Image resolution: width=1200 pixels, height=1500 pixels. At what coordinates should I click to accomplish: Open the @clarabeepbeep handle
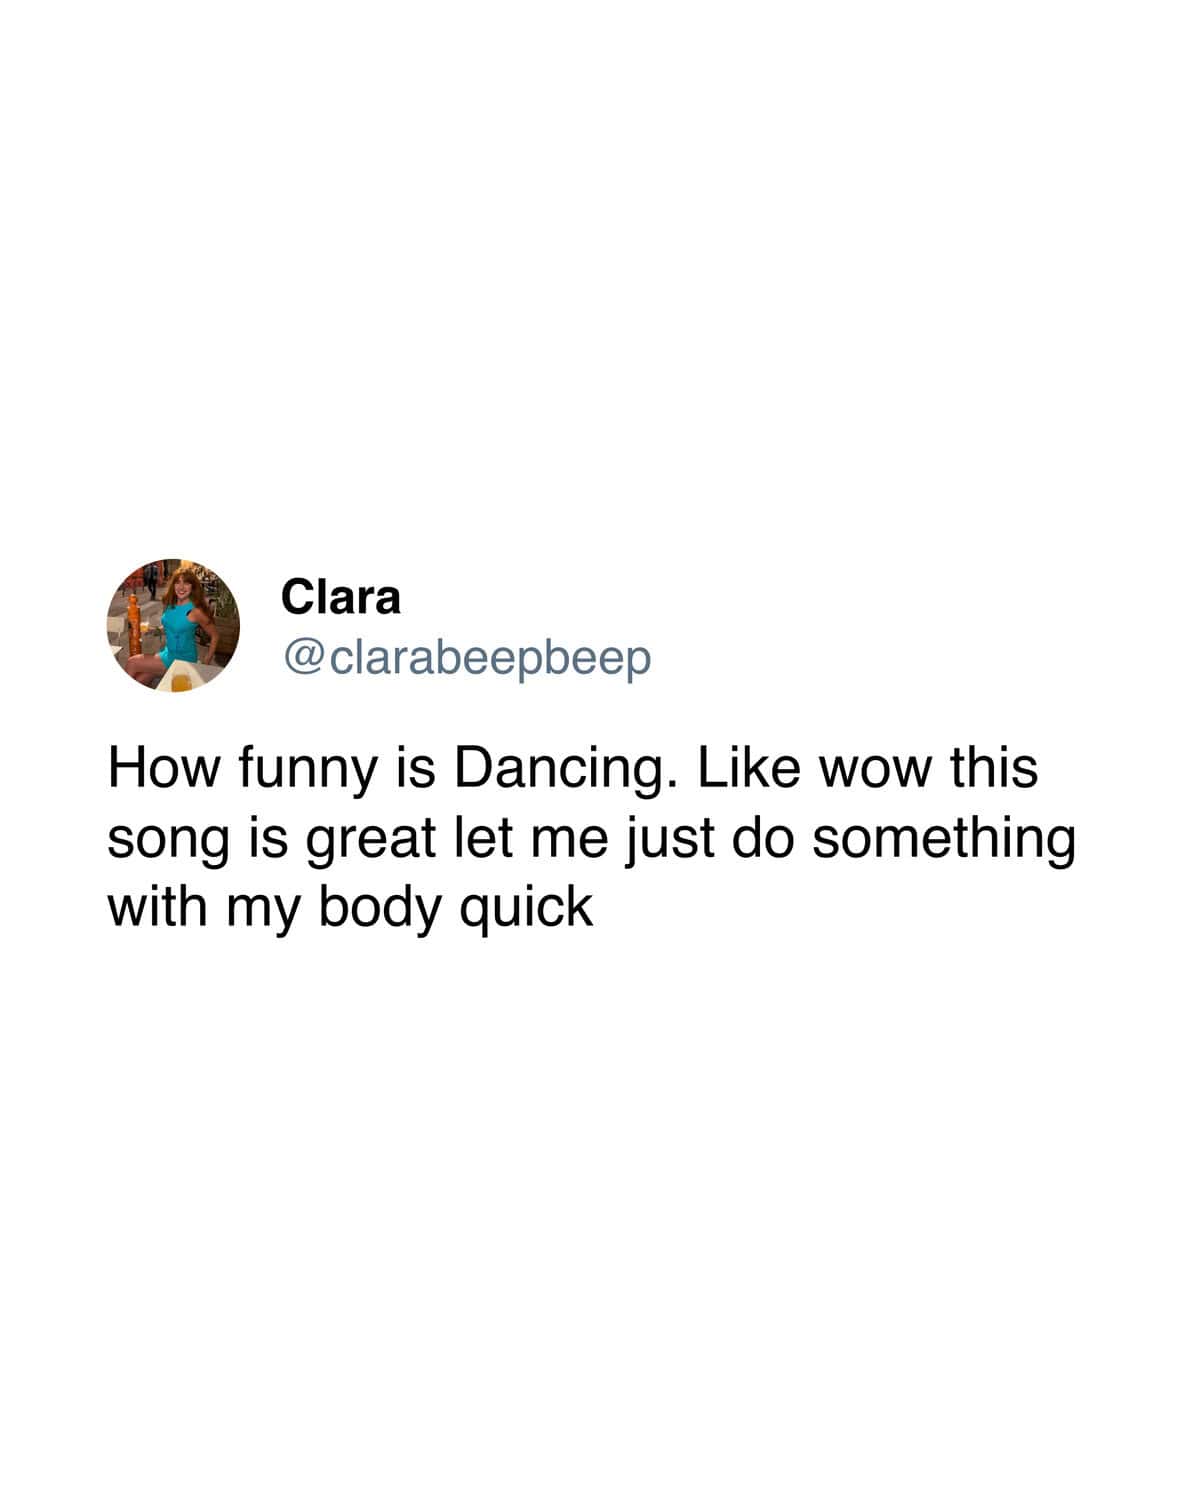pos(466,659)
